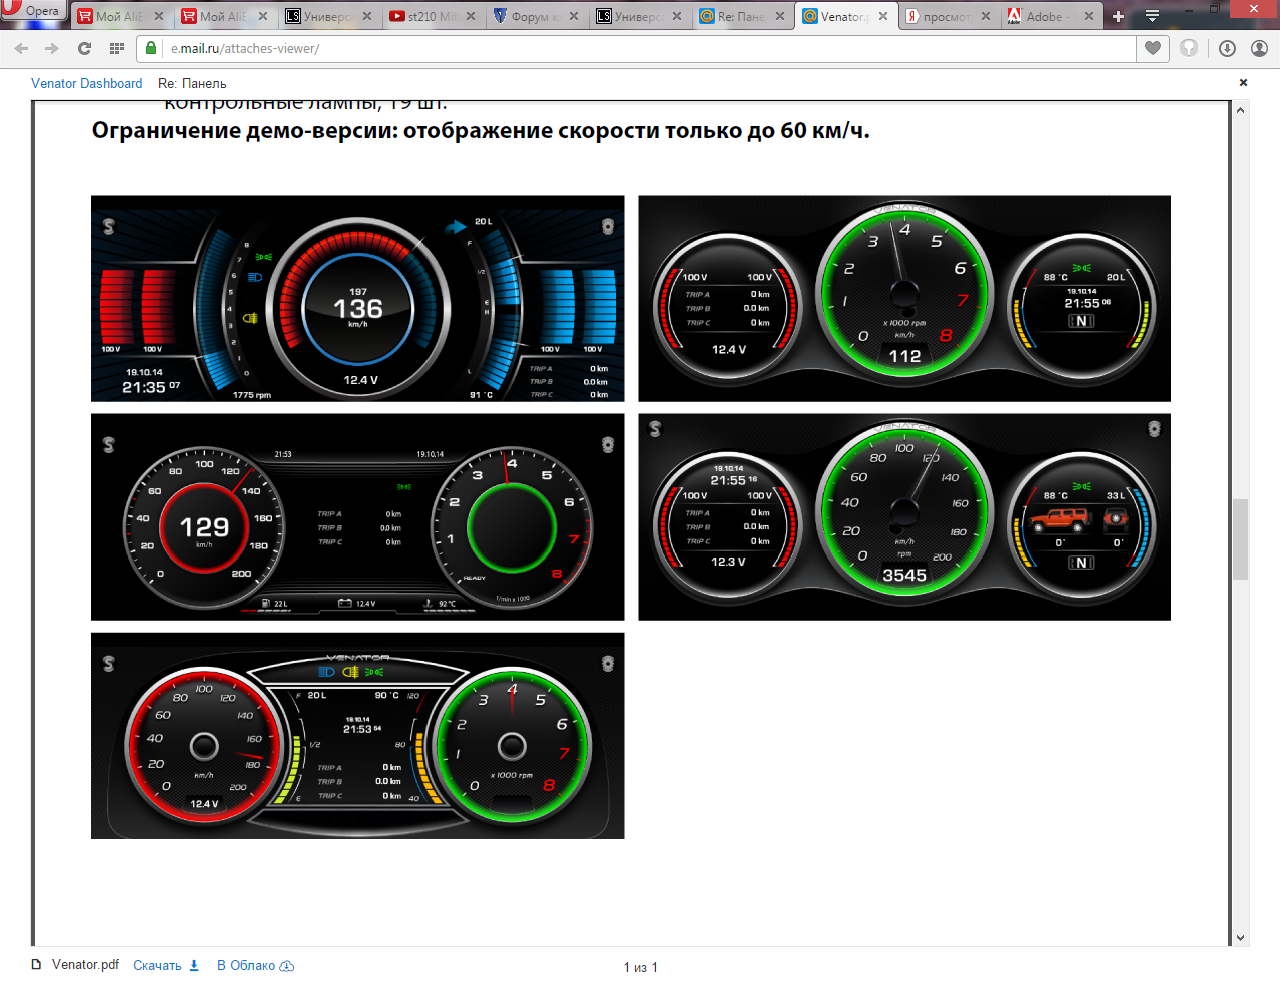Open a new tab with plus button
This screenshot has width=1280, height=984.
1118,16
